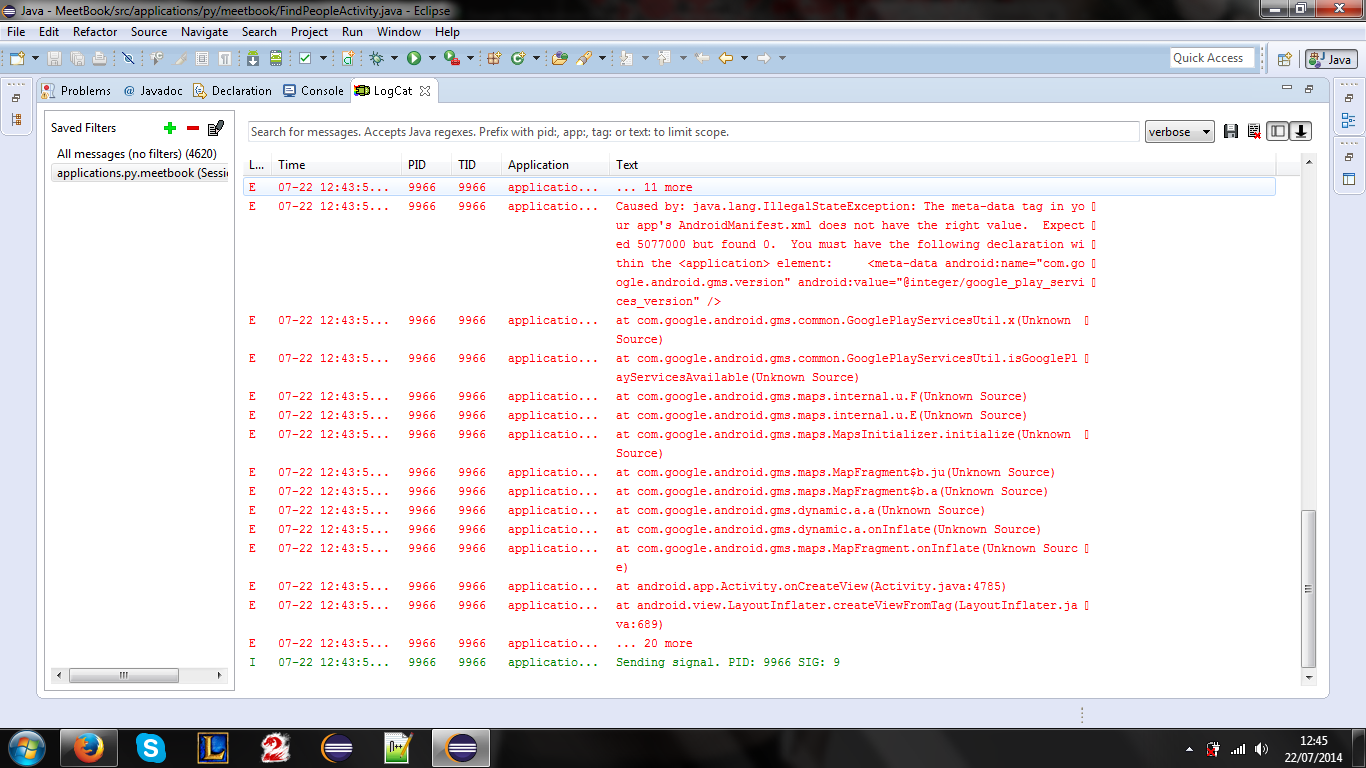Edit the selected logcat filter icon
Screen dimensions: 1366x768
[x=216, y=128]
